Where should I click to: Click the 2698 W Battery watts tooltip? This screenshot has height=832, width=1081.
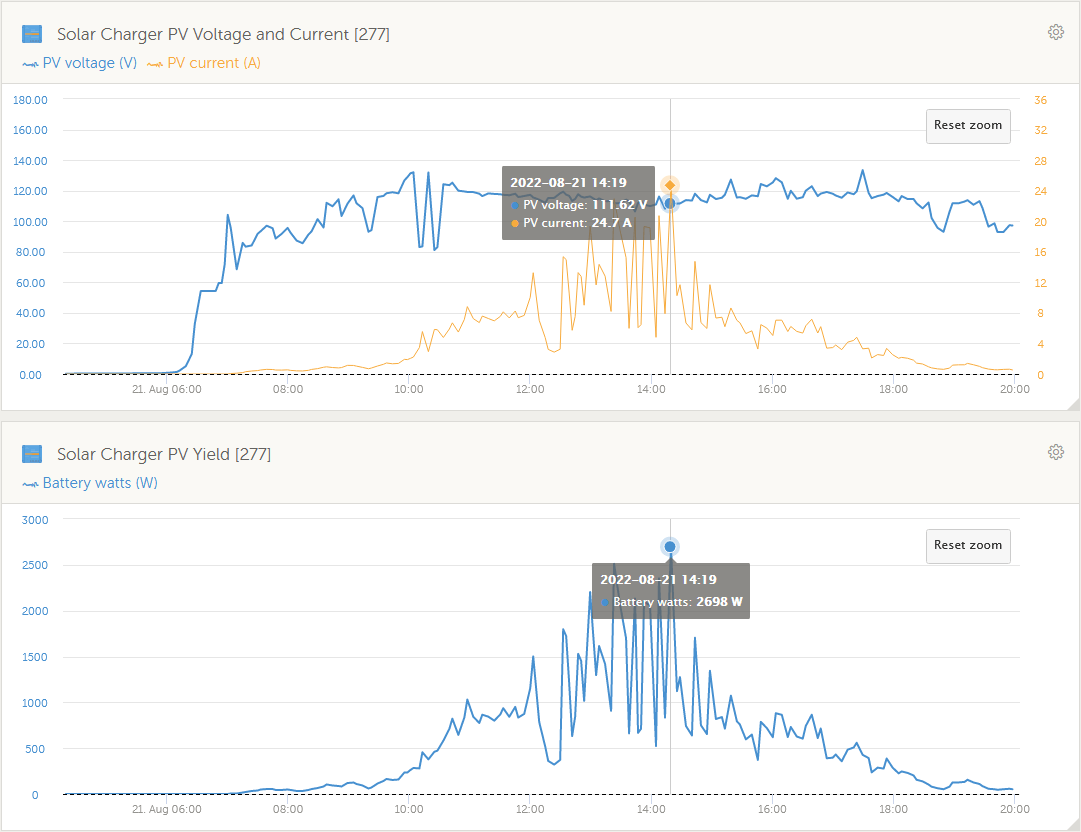(x=671, y=591)
